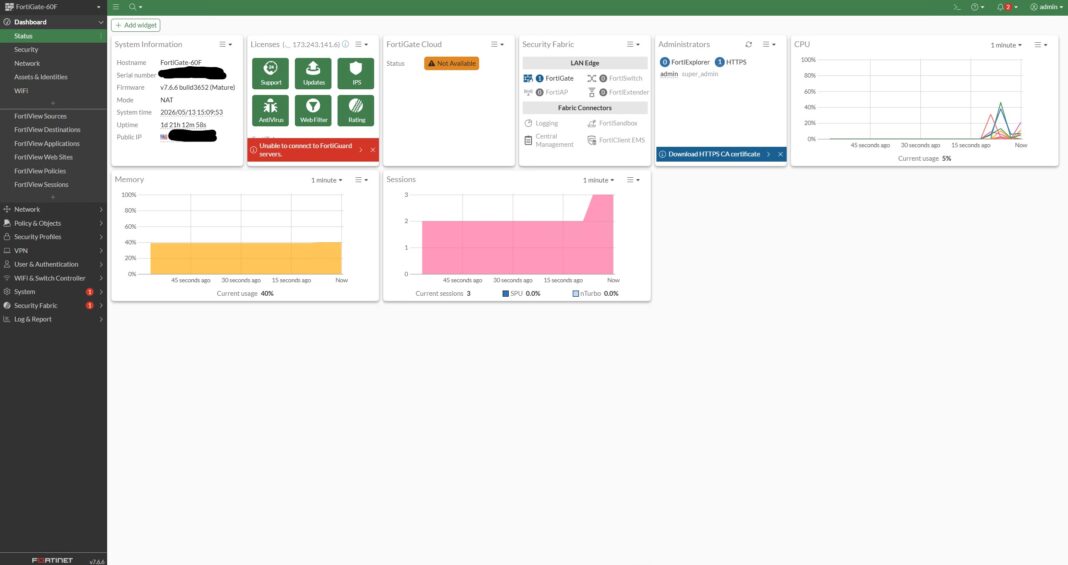This screenshot has height=565, width=1068.
Task: Click the Fortinet logo at sidebar bottom
Action: pyautogui.click(x=52, y=560)
